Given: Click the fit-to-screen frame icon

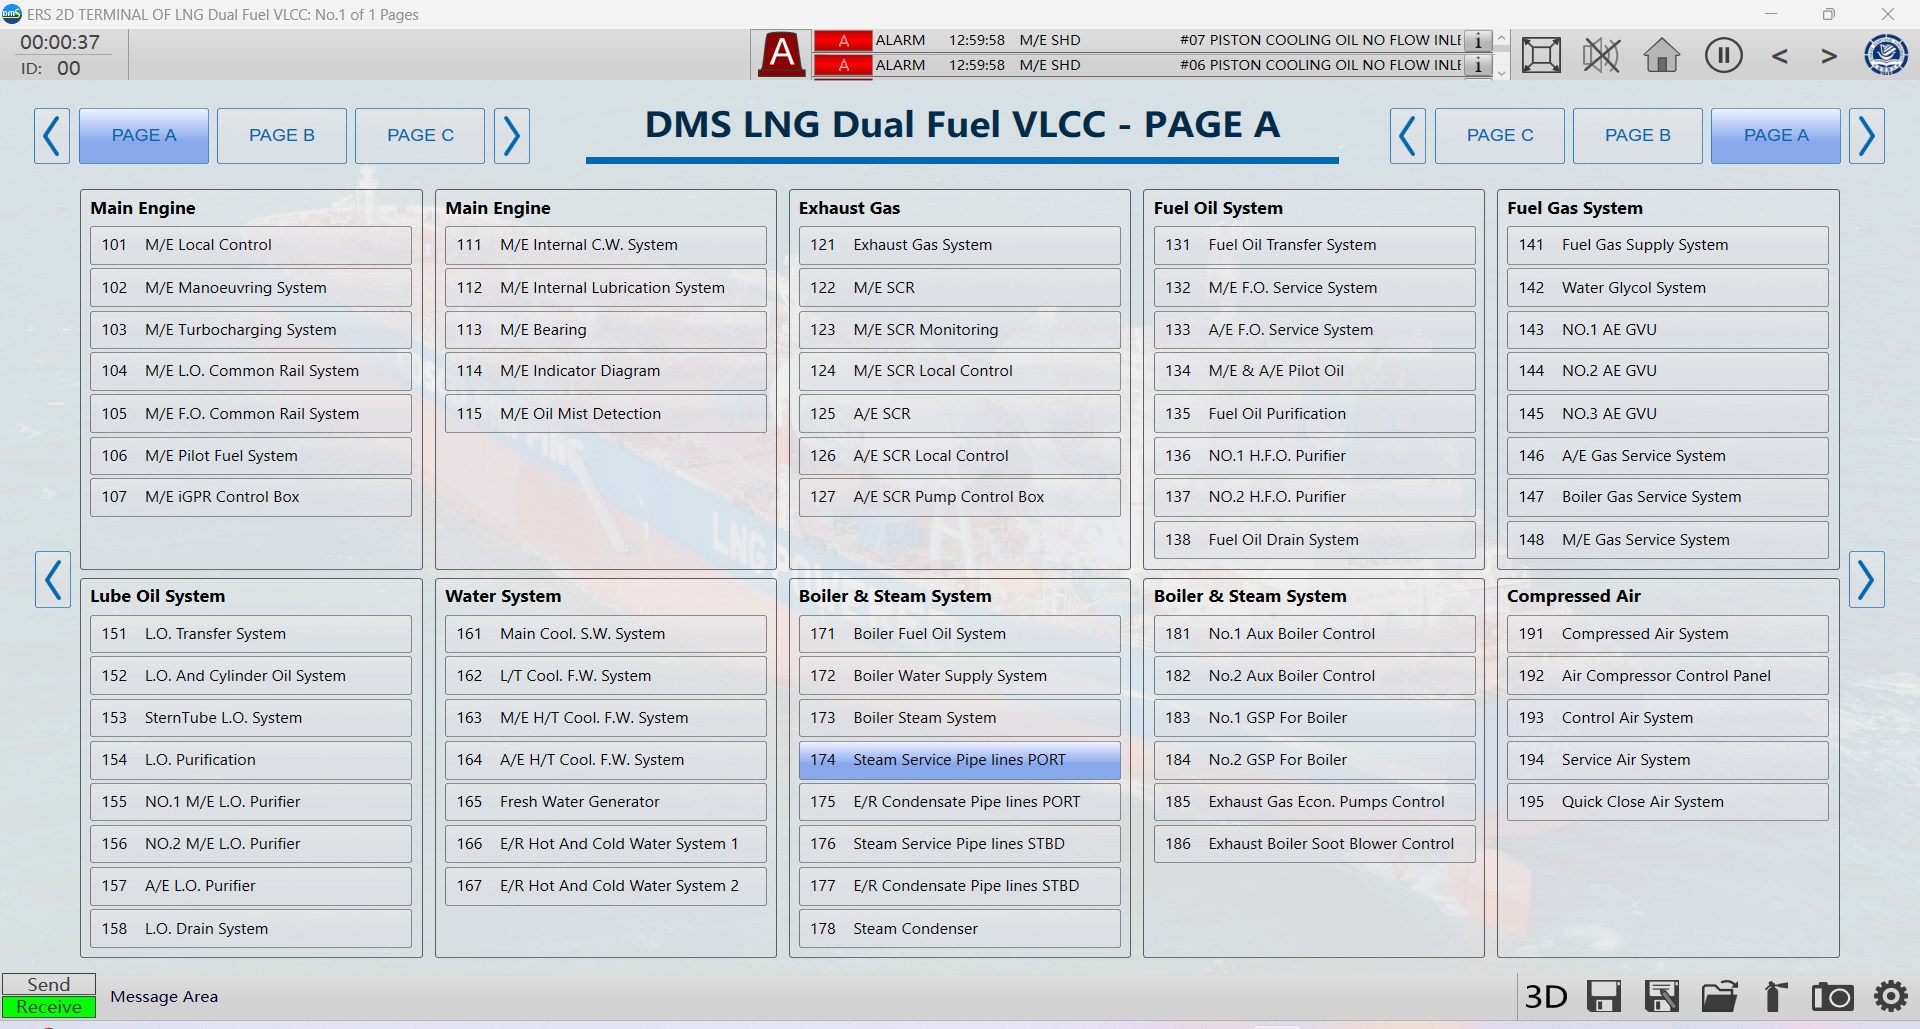Looking at the screenshot, I should click(1541, 55).
